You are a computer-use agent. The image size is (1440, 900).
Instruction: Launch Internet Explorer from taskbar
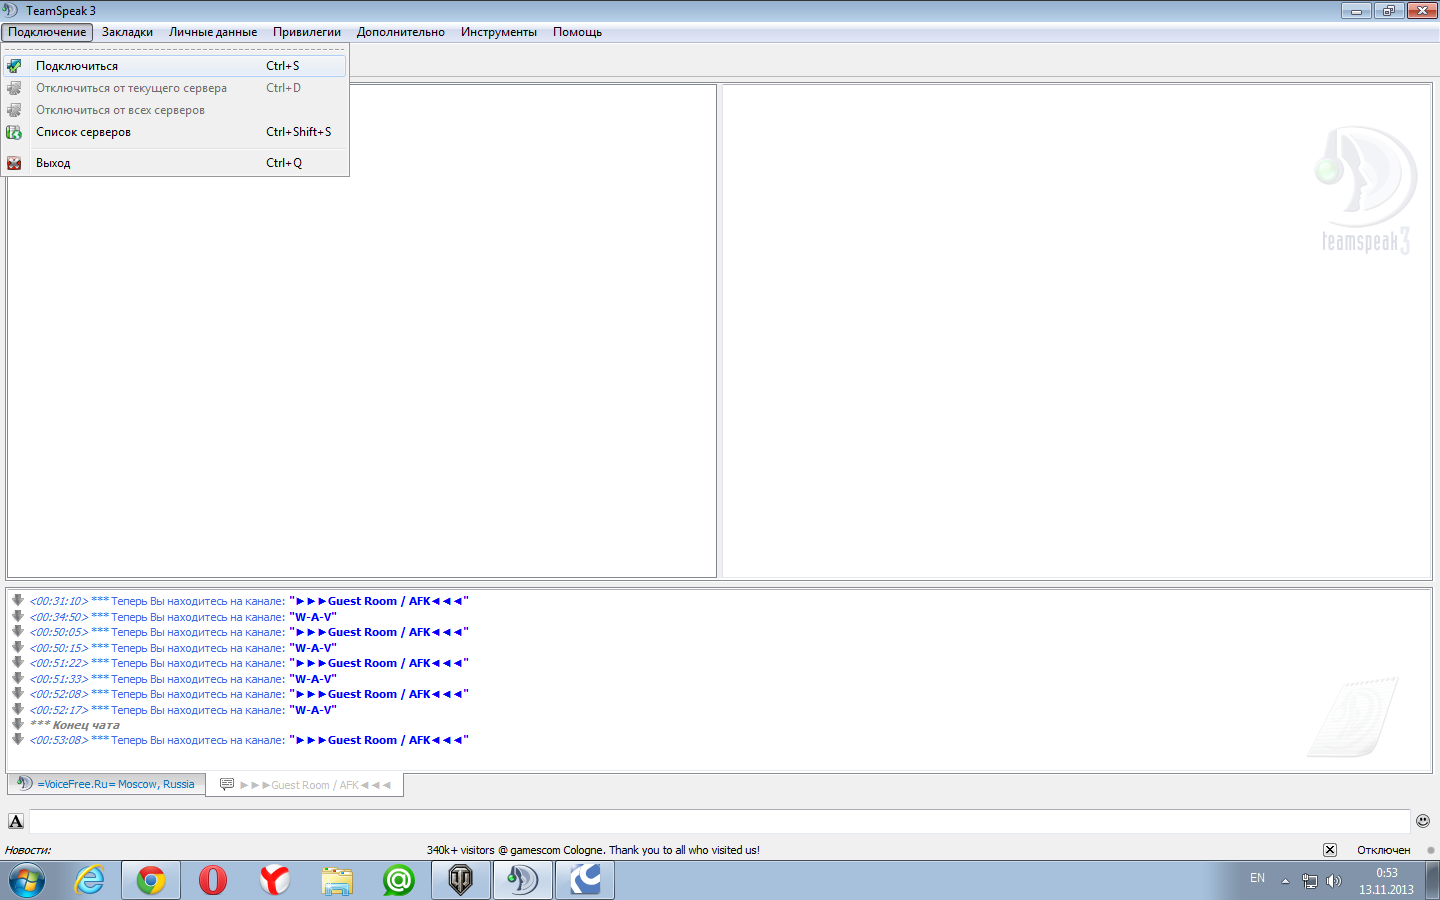(x=90, y=881)
